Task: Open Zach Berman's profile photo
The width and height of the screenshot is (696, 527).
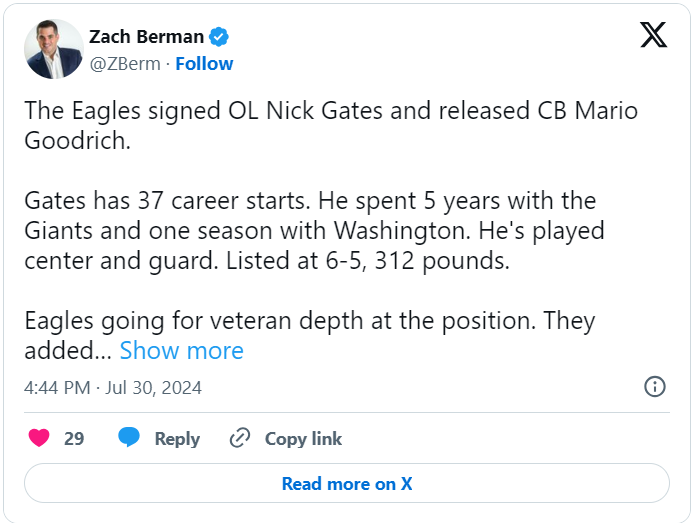Action: pos(54,49)
